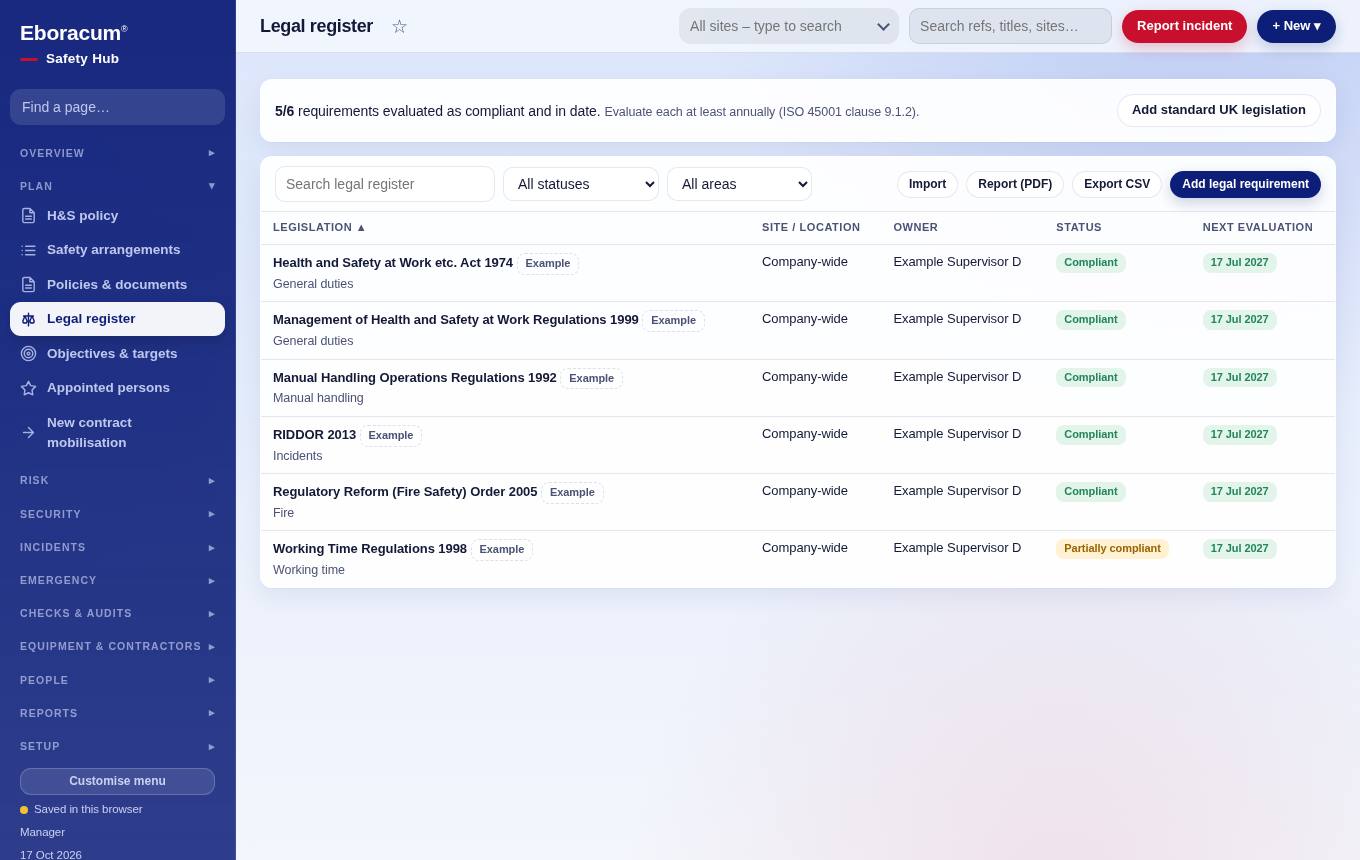Expand the Risk sidebar section
Viewport: 1360px width, 860px height.
click(117, 480)
